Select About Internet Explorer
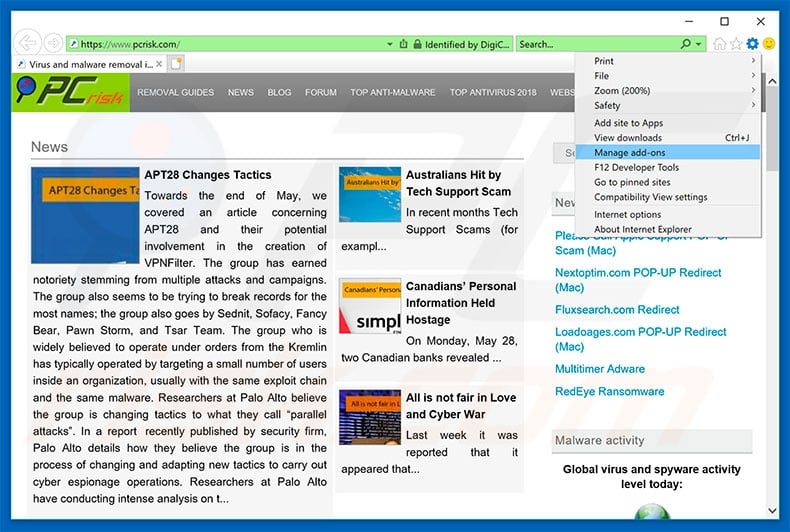The width and height of the screenshot is (790, 532). point(668,229)
